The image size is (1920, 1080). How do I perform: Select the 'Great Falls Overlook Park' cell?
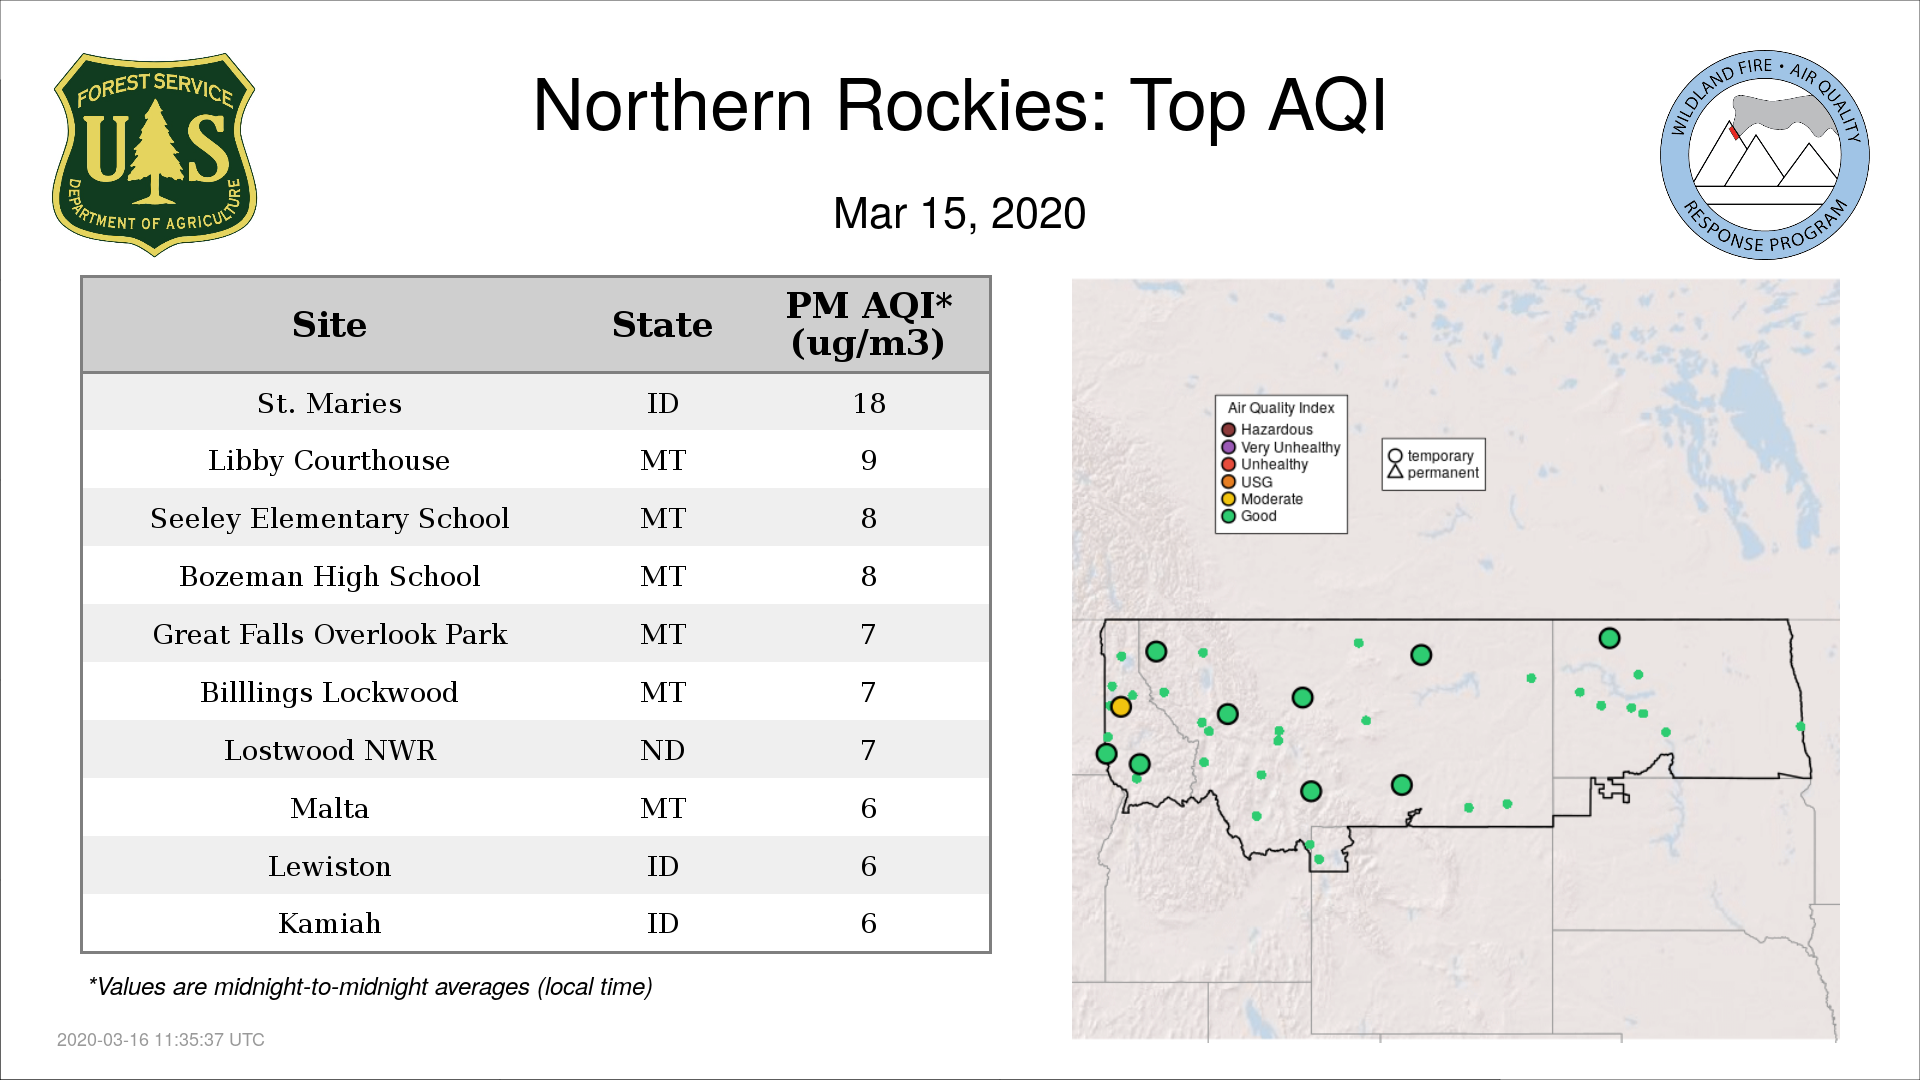[329, 635]
